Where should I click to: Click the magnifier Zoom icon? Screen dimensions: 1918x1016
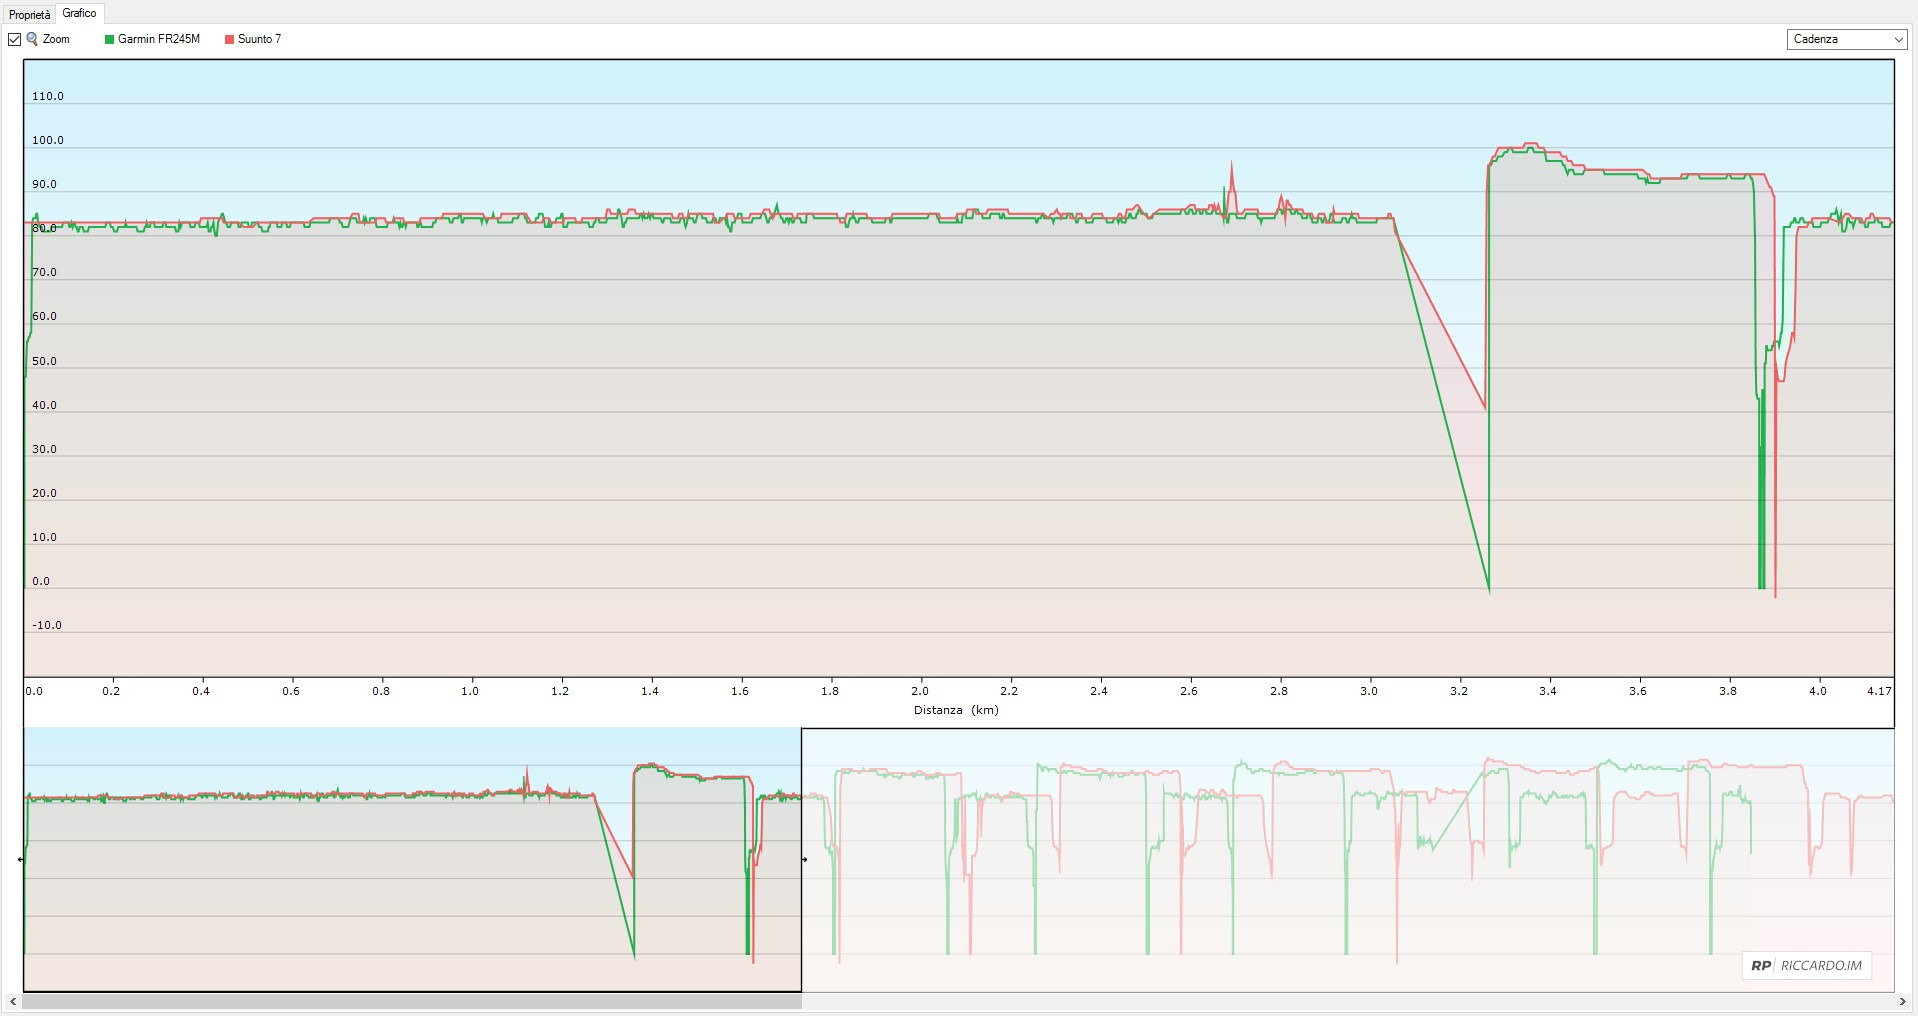pyautogui.click(x=31, y=39)
